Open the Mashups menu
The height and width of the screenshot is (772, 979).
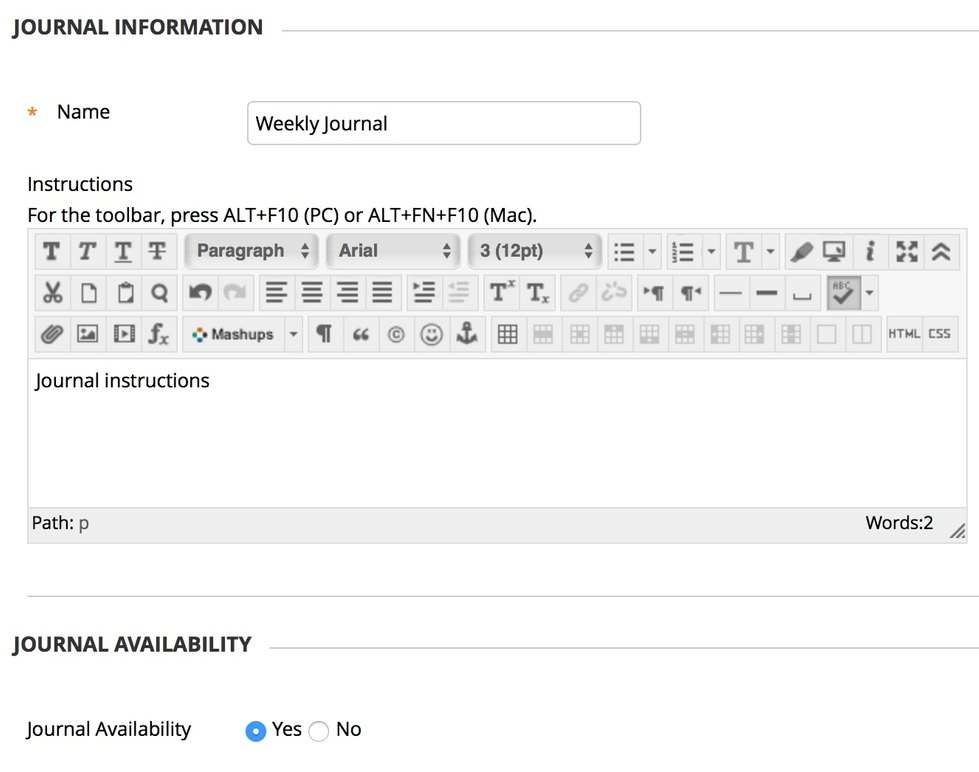(x=242, y=335)
